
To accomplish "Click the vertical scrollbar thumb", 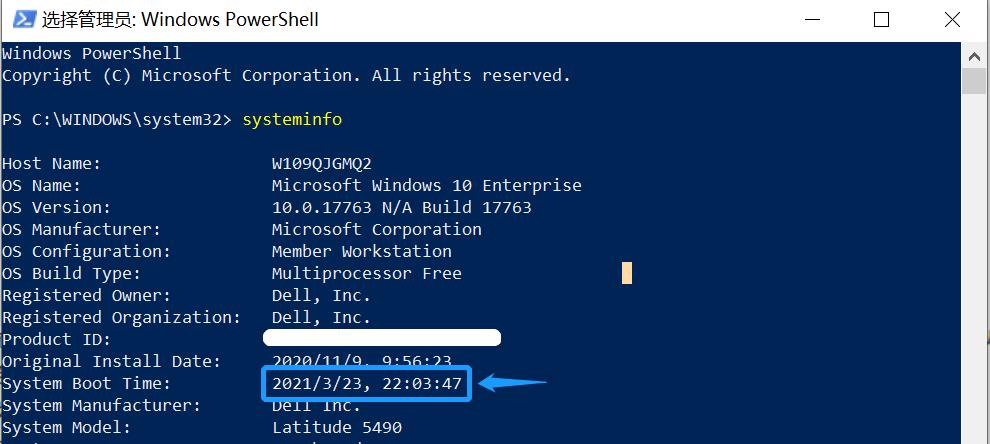I will click(x=974, y=82).
